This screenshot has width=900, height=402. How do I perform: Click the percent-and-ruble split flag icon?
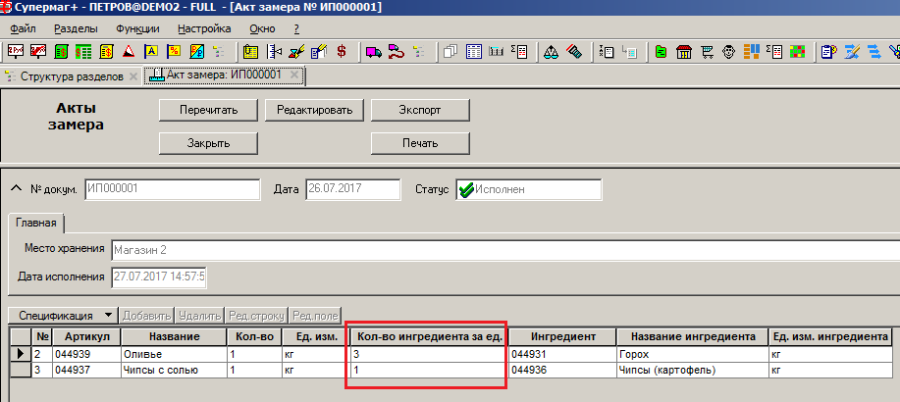[197, 52]
